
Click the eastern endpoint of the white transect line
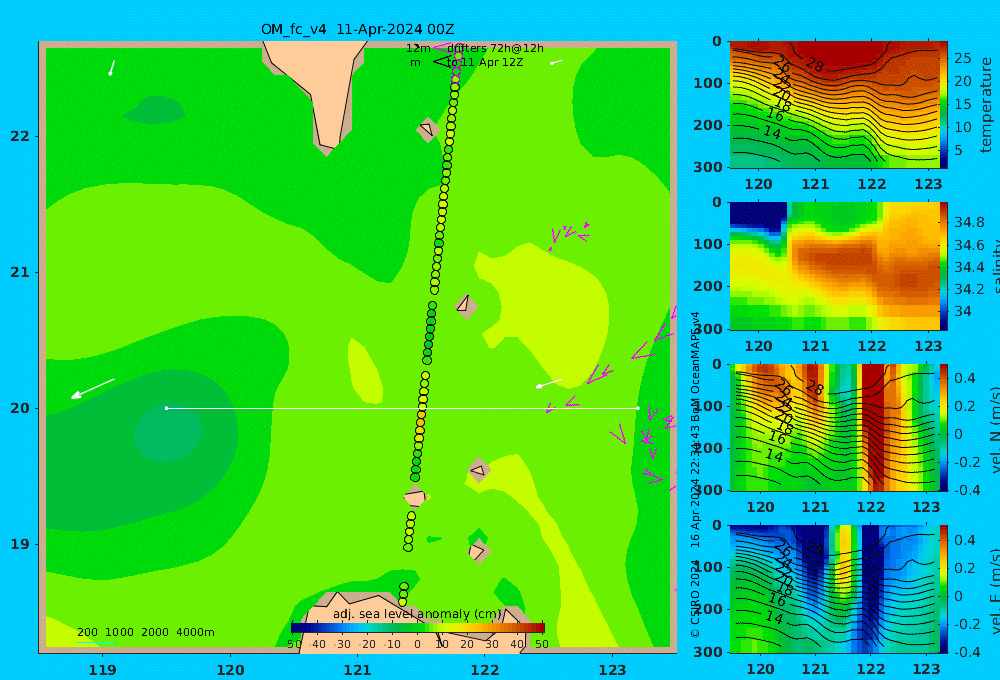pyautogui.click(x=638, y=408)
